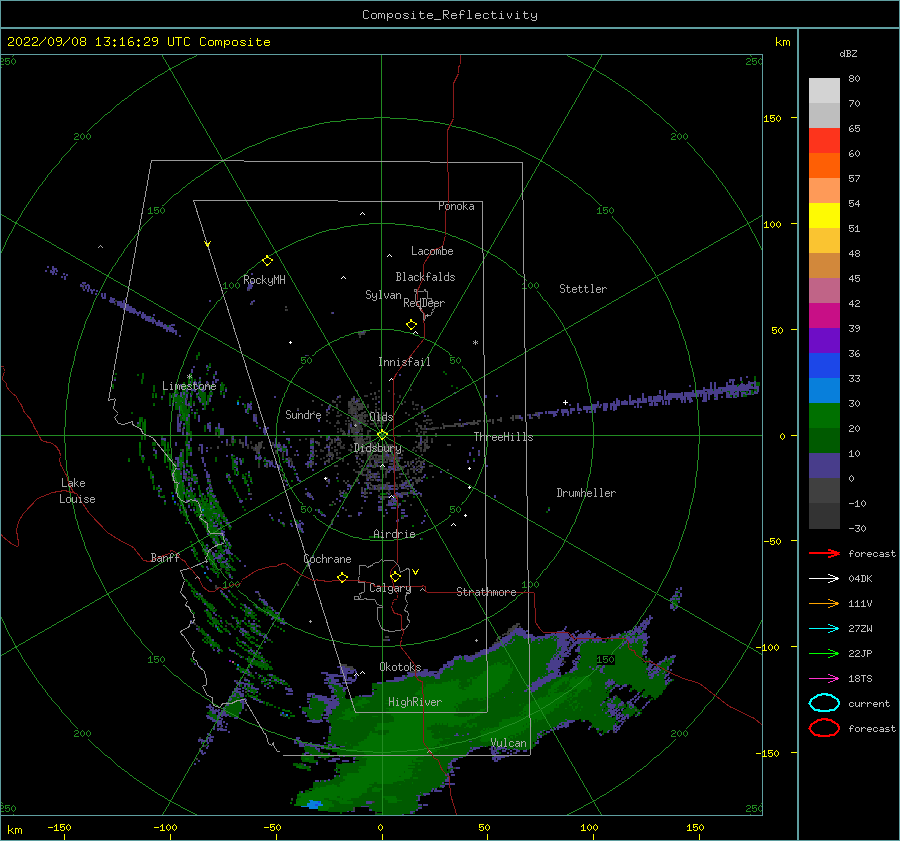Image resolution: width=900 pixels, height=841 pixels.
Task: Click the magenta 18TS arrow icon
Action: (x=824, y=679)
